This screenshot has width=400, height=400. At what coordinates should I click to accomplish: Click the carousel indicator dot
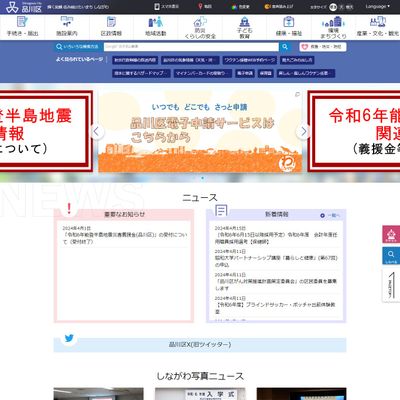tap(202, 178)
